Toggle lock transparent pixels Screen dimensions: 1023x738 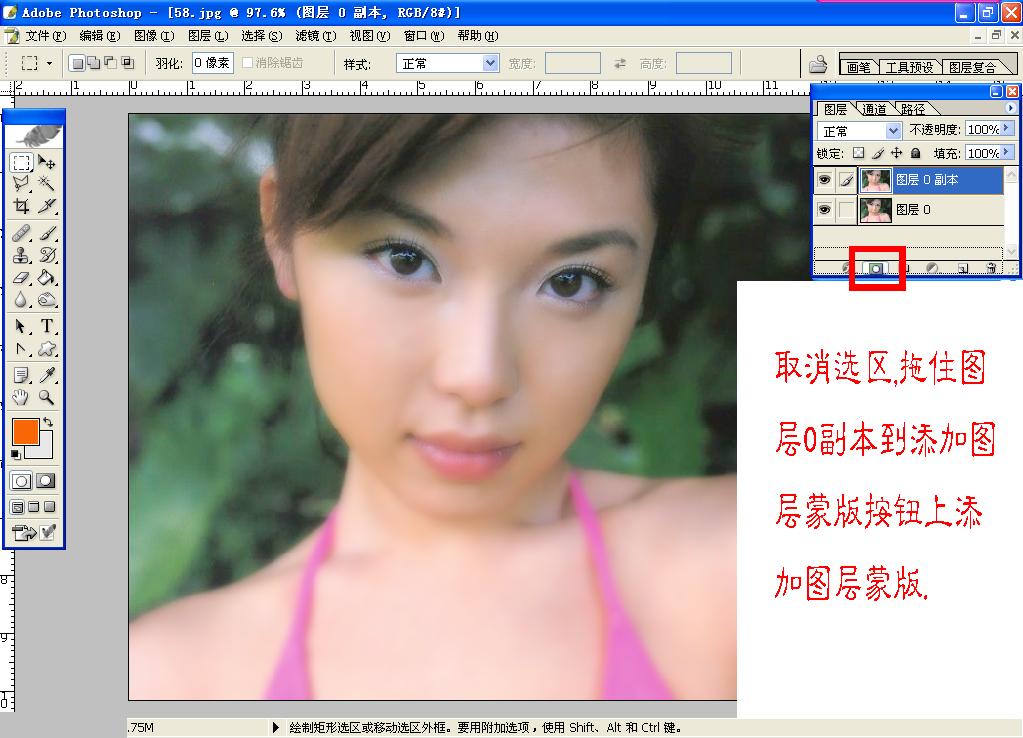859,153
